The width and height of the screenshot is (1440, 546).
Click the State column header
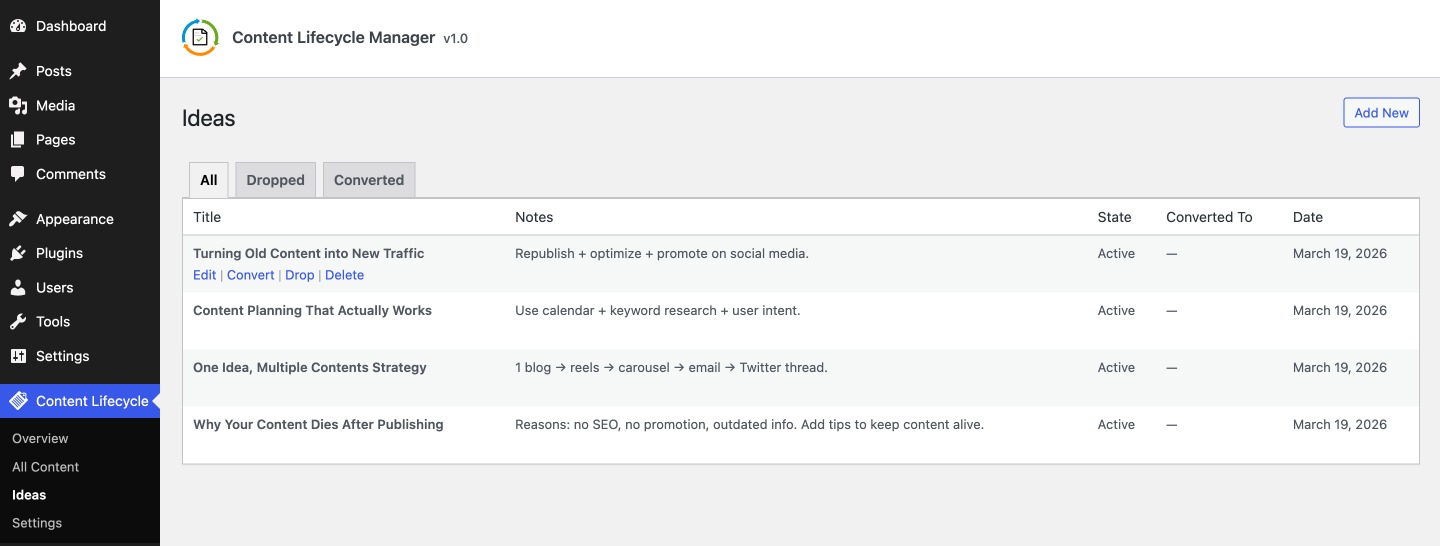click(1115, 217)
